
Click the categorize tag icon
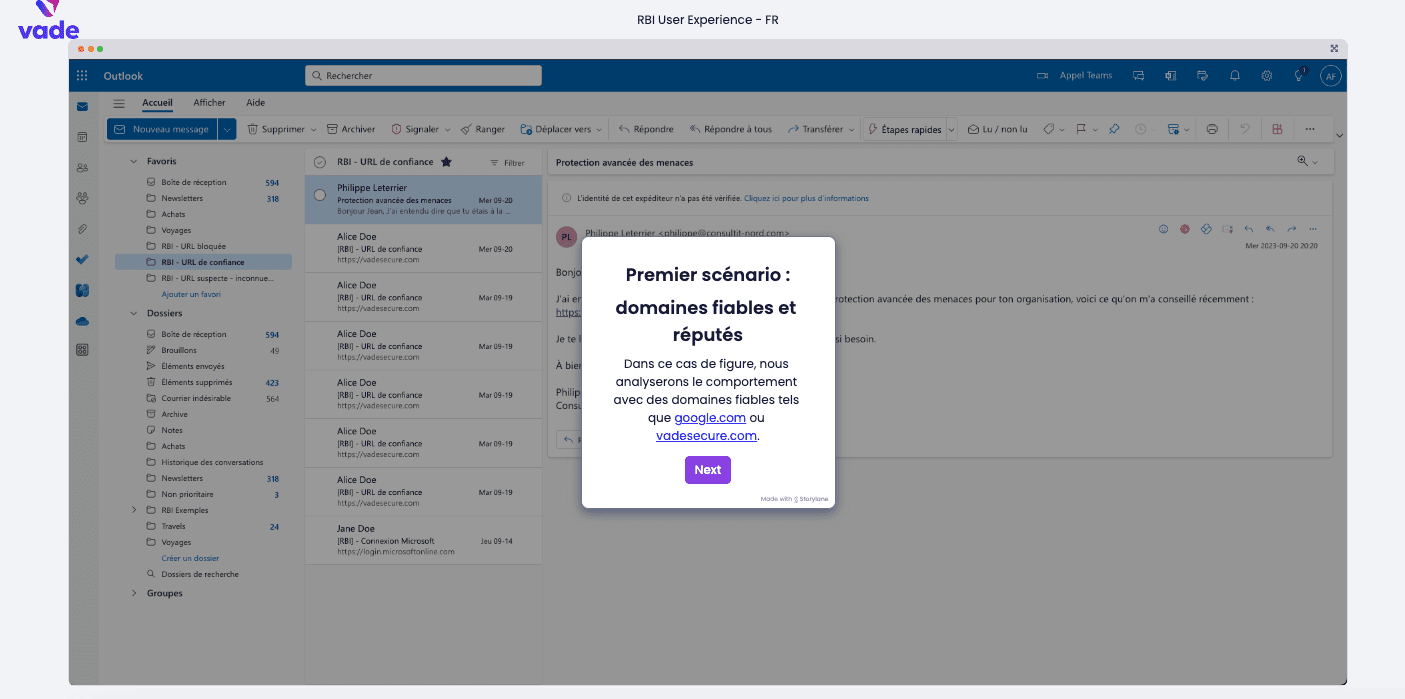tap(1048, 129)
